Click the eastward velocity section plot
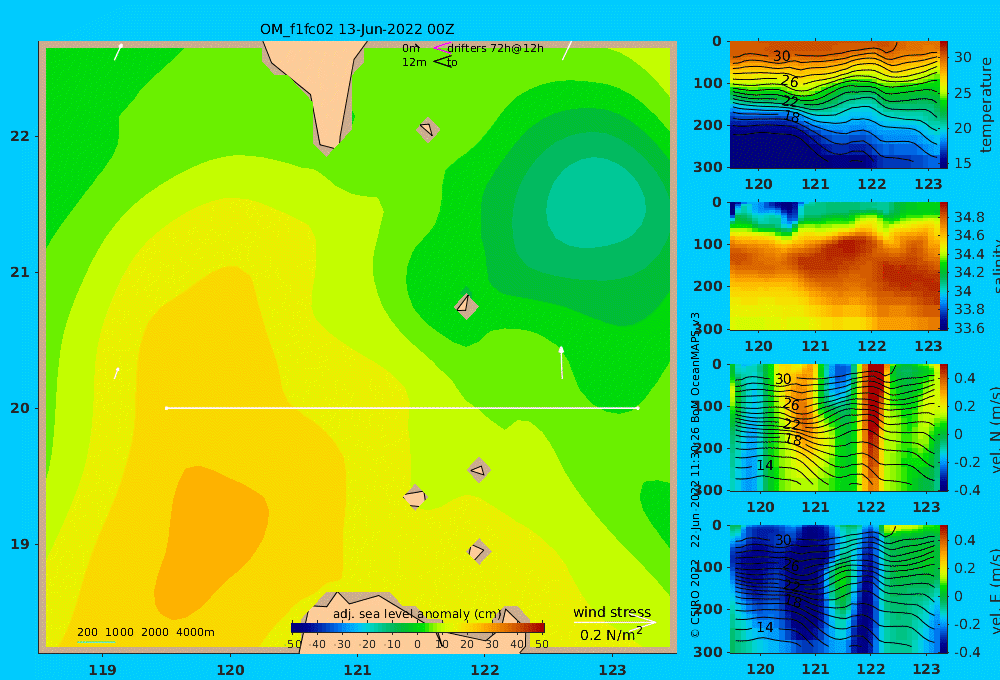Screen dimensions: 1000x680 coord(834,589)
